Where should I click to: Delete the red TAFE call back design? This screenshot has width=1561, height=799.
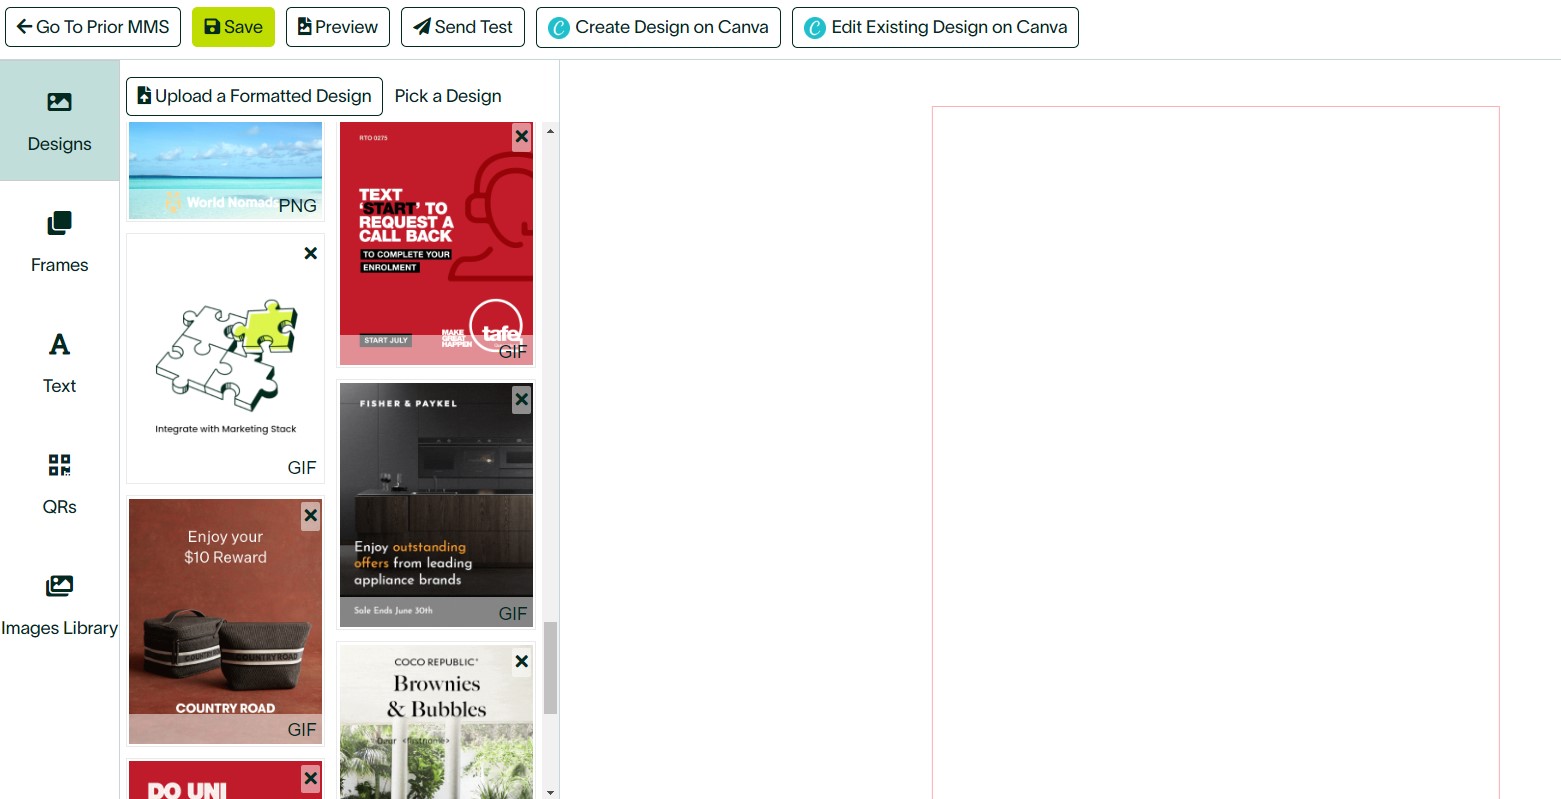521,137
